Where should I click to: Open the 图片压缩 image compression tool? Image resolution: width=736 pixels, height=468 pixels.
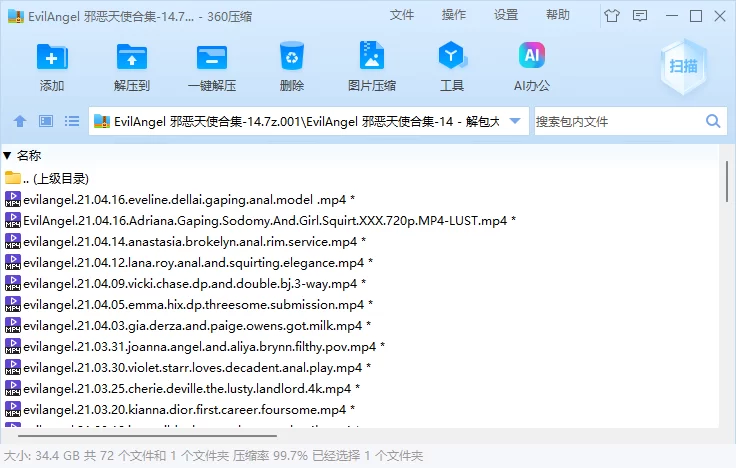(372, 56)
